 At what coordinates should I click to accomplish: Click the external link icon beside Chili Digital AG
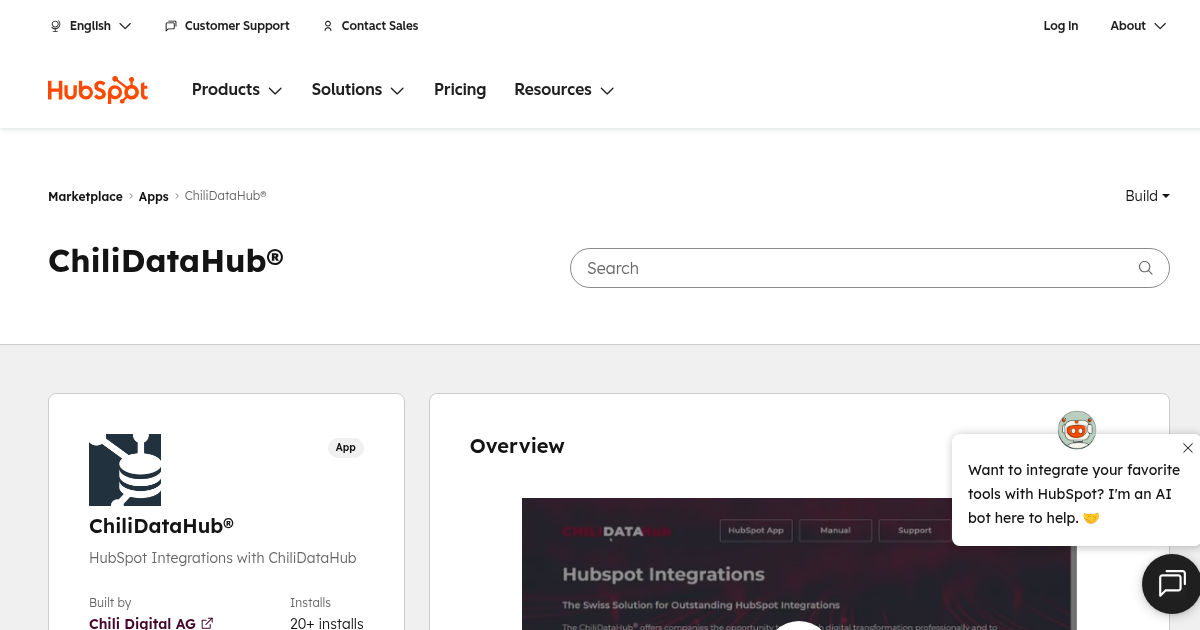(207, 623)
